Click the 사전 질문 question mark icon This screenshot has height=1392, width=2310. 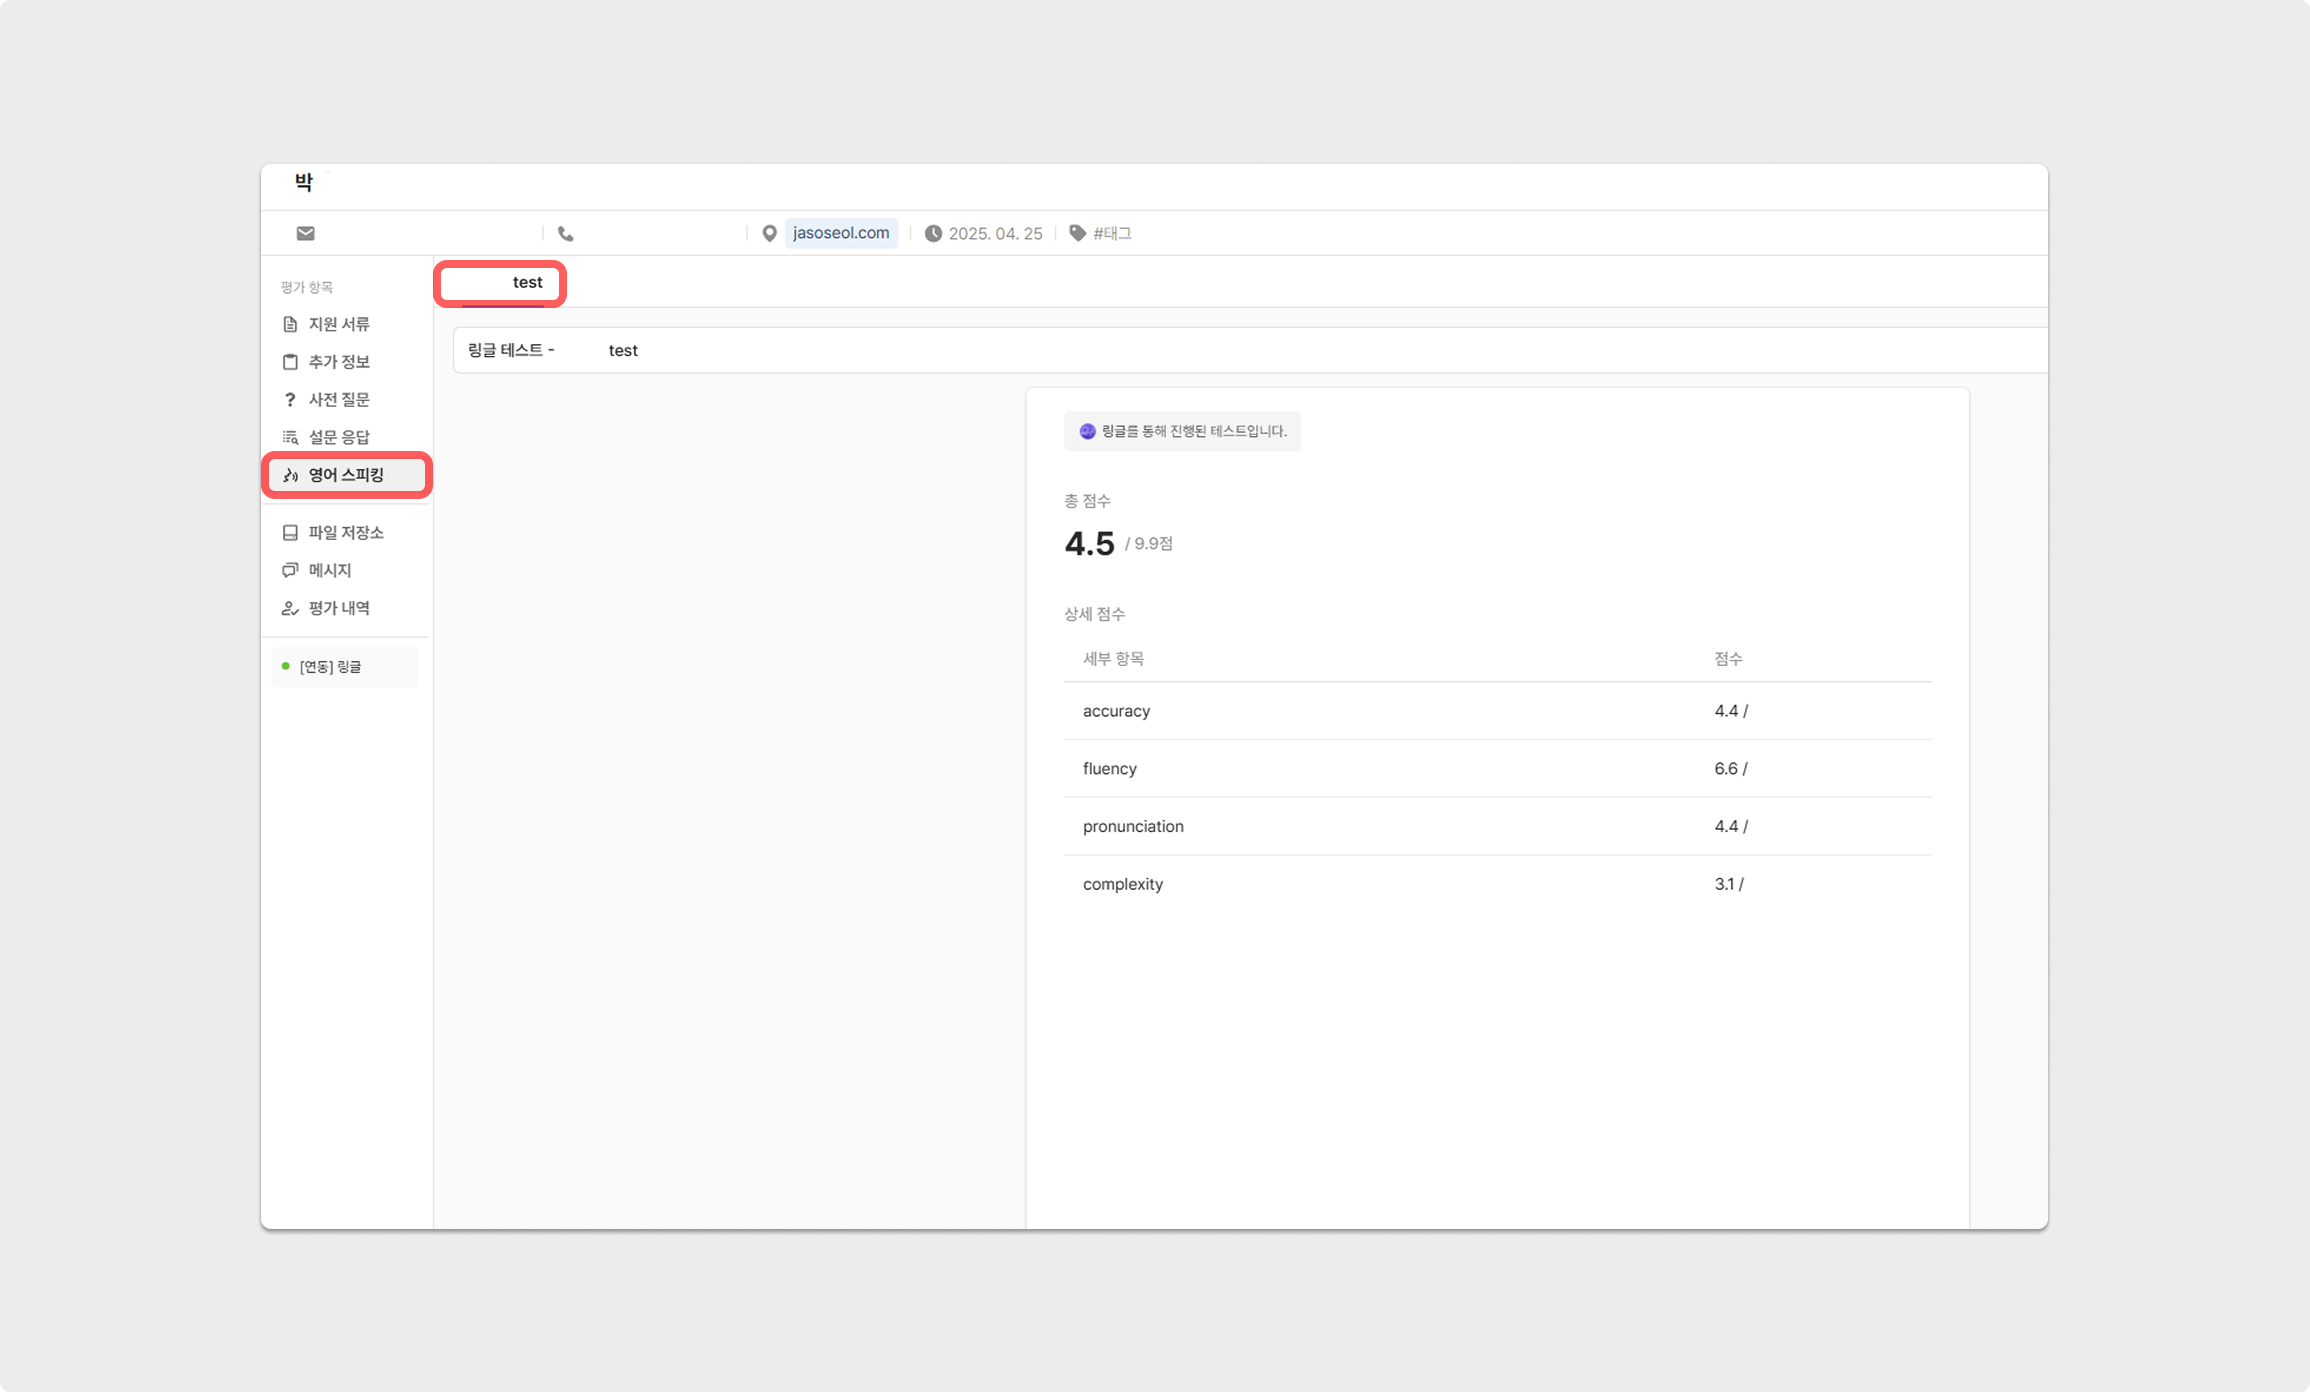290,399
